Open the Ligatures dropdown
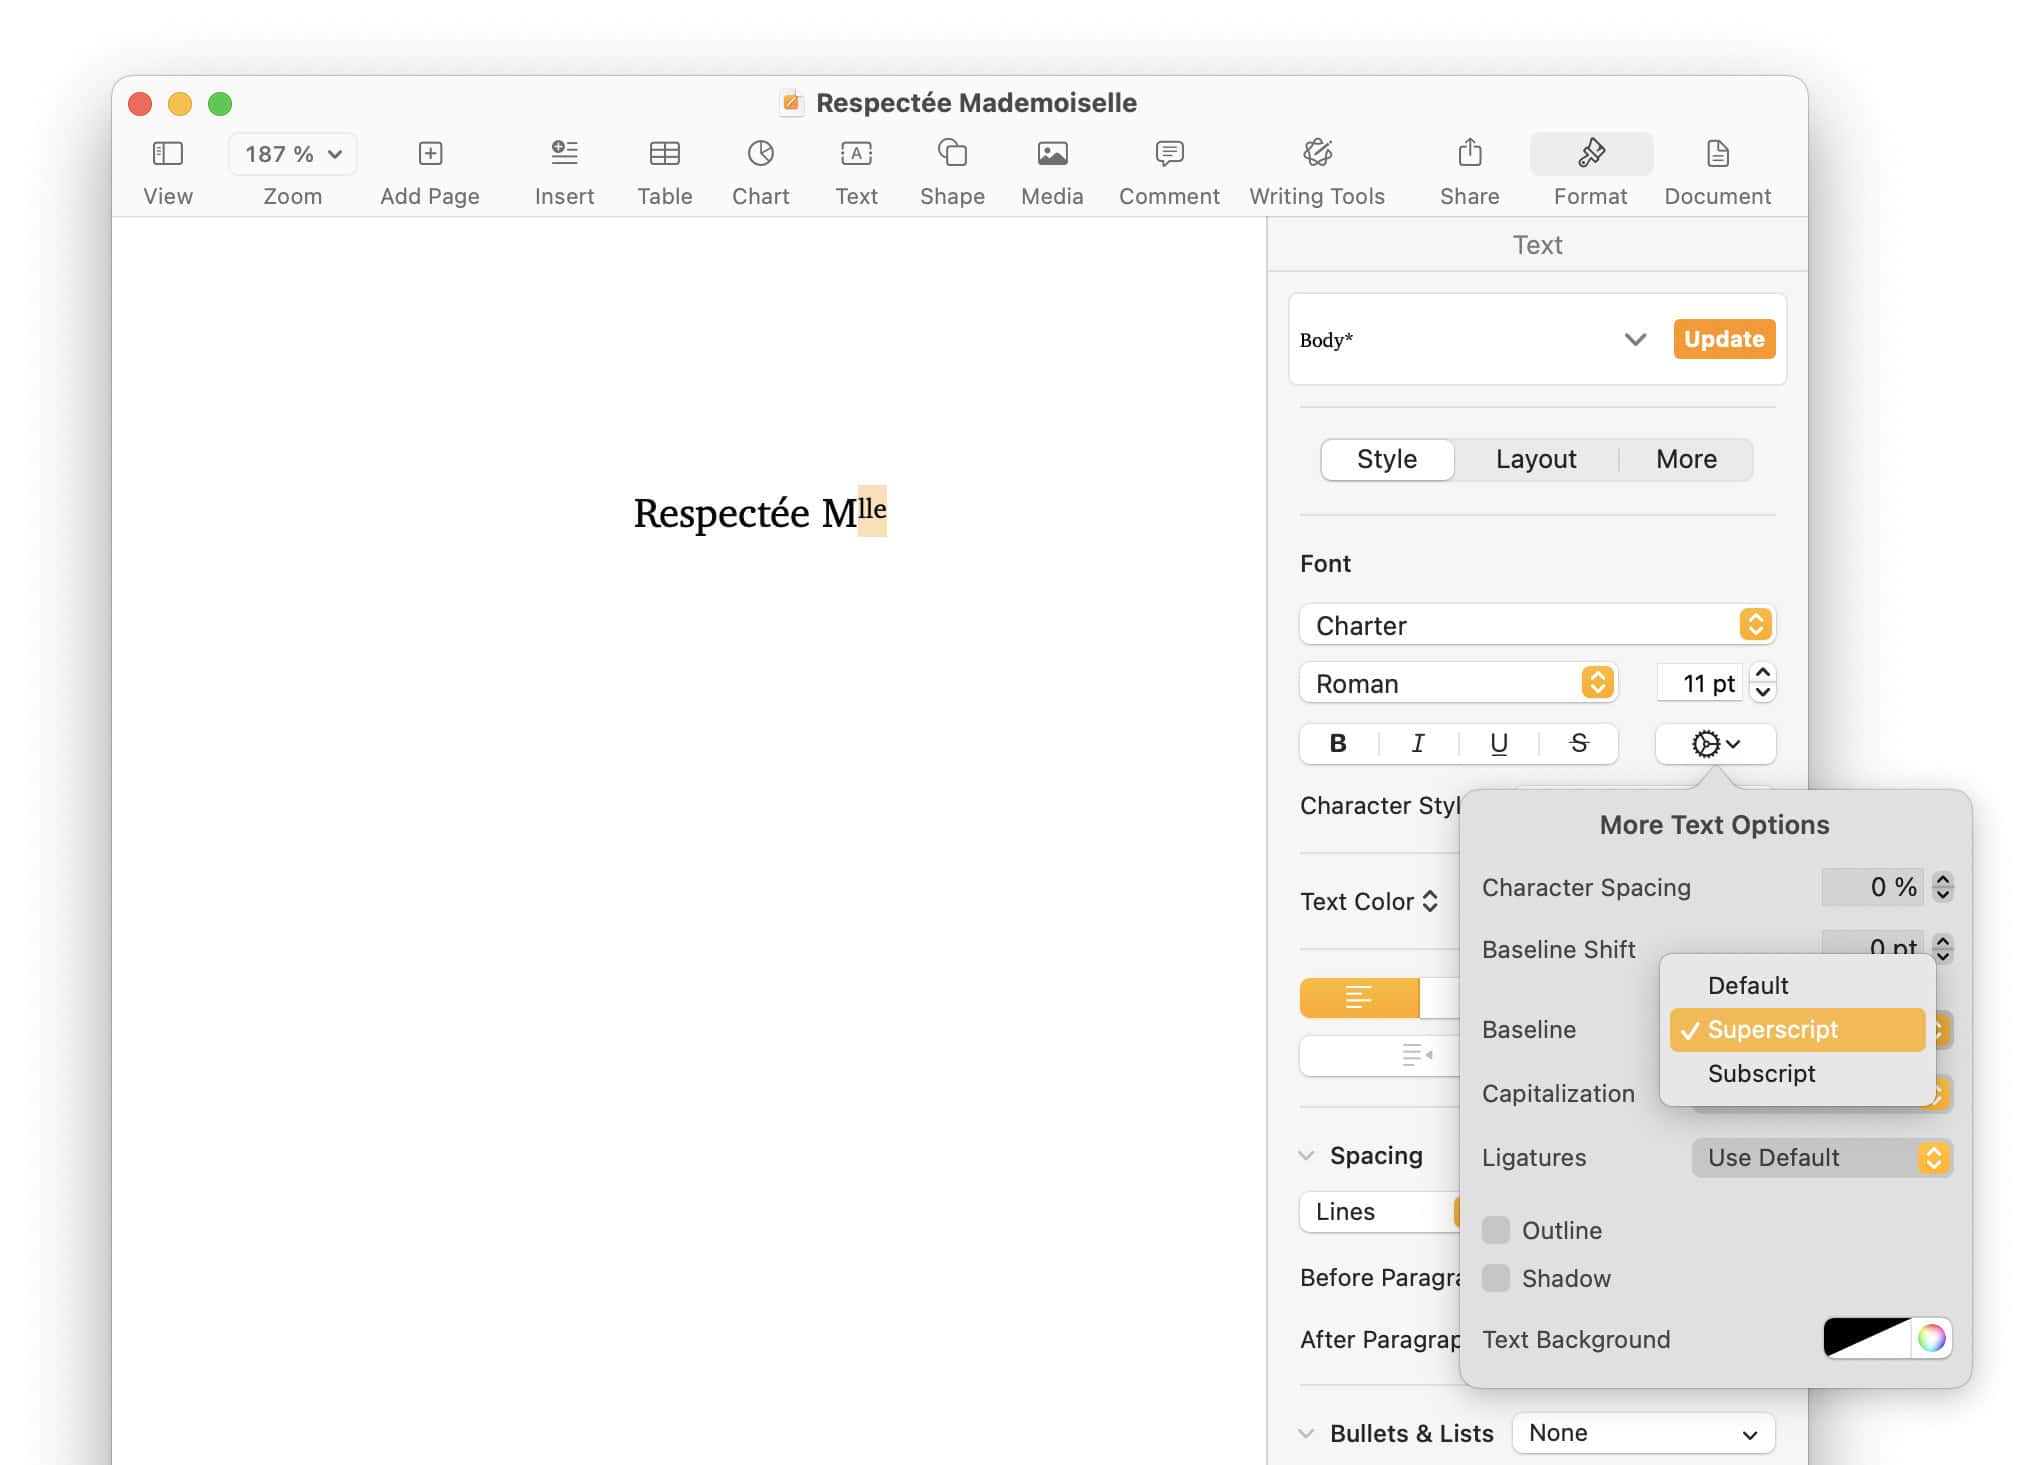Screen dimensions: 2044x1465 [1820, 1157]
